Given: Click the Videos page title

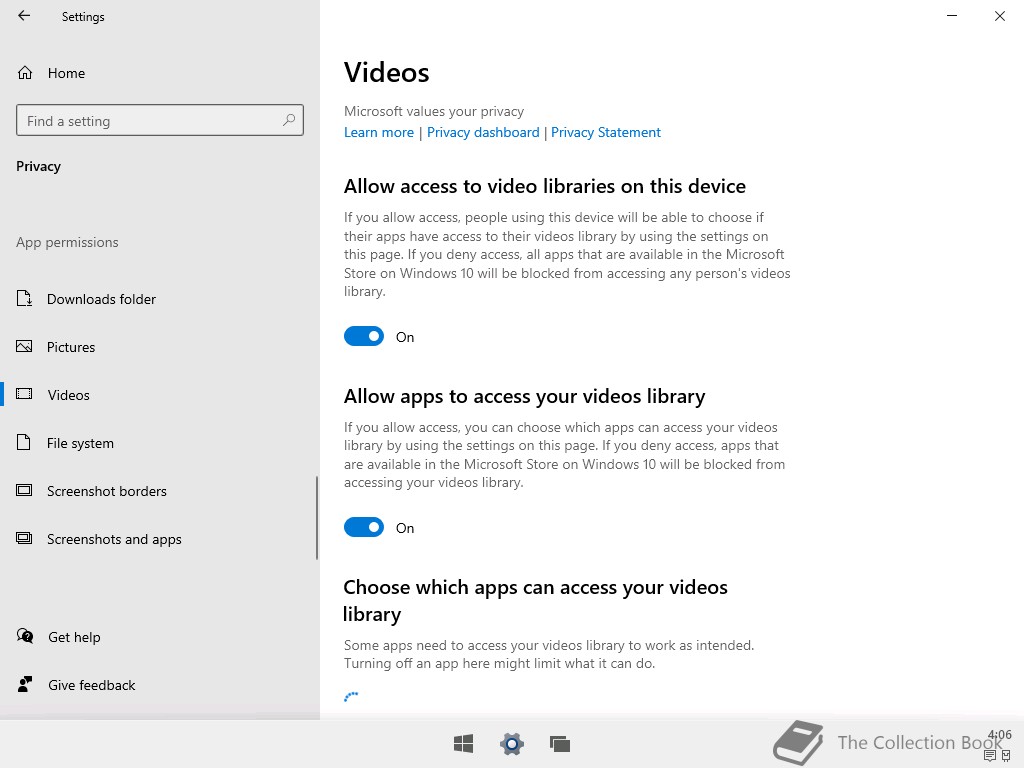Looking at the screenshot, I should [x=387, y=72].
